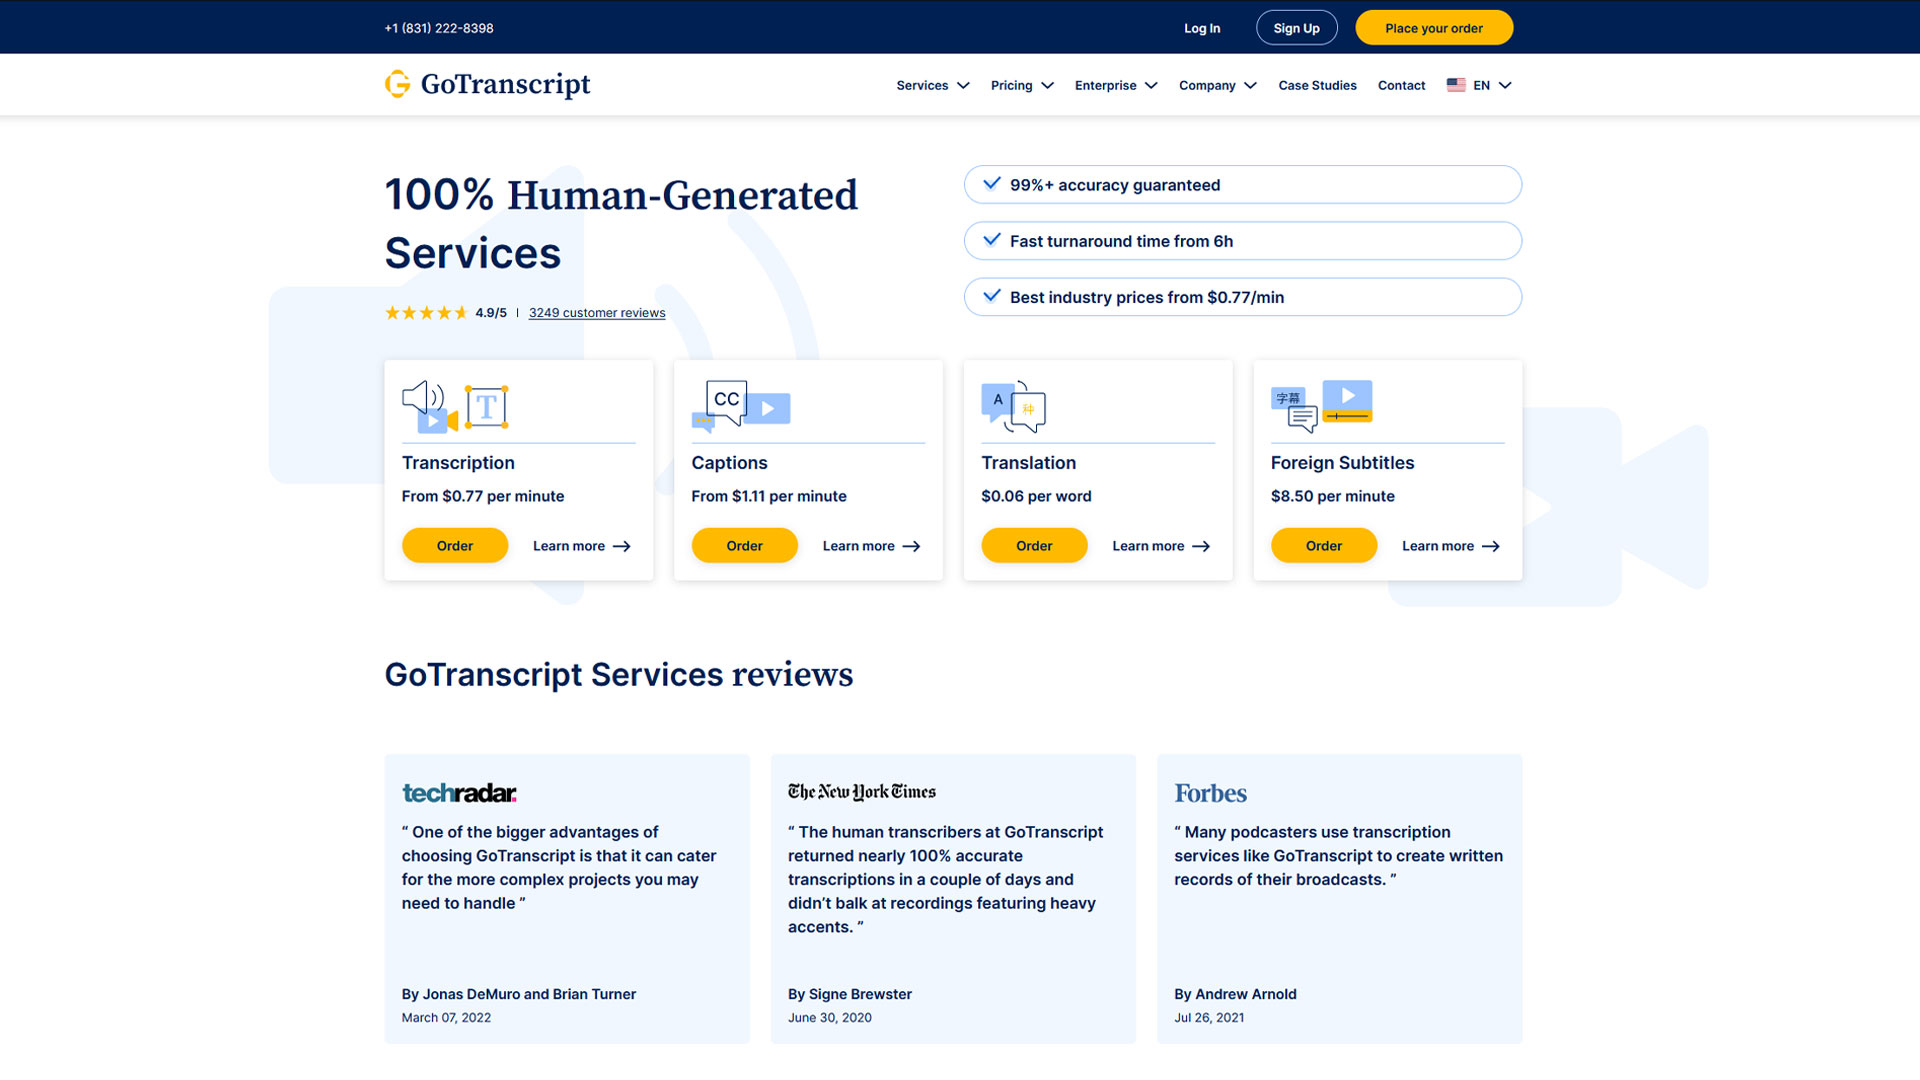Open the 3249 customer reviews link
The image size is (1920, 1080).
click(x=597, y=313)
